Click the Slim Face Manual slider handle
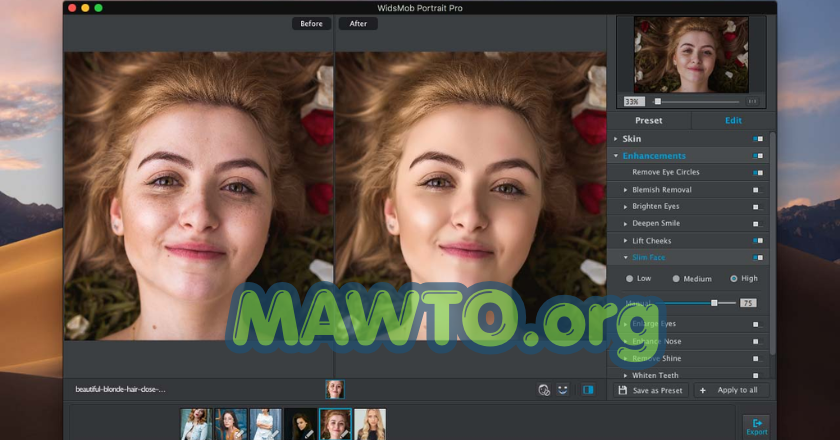The height and width of the screenshot is (440, 840). 714,303
